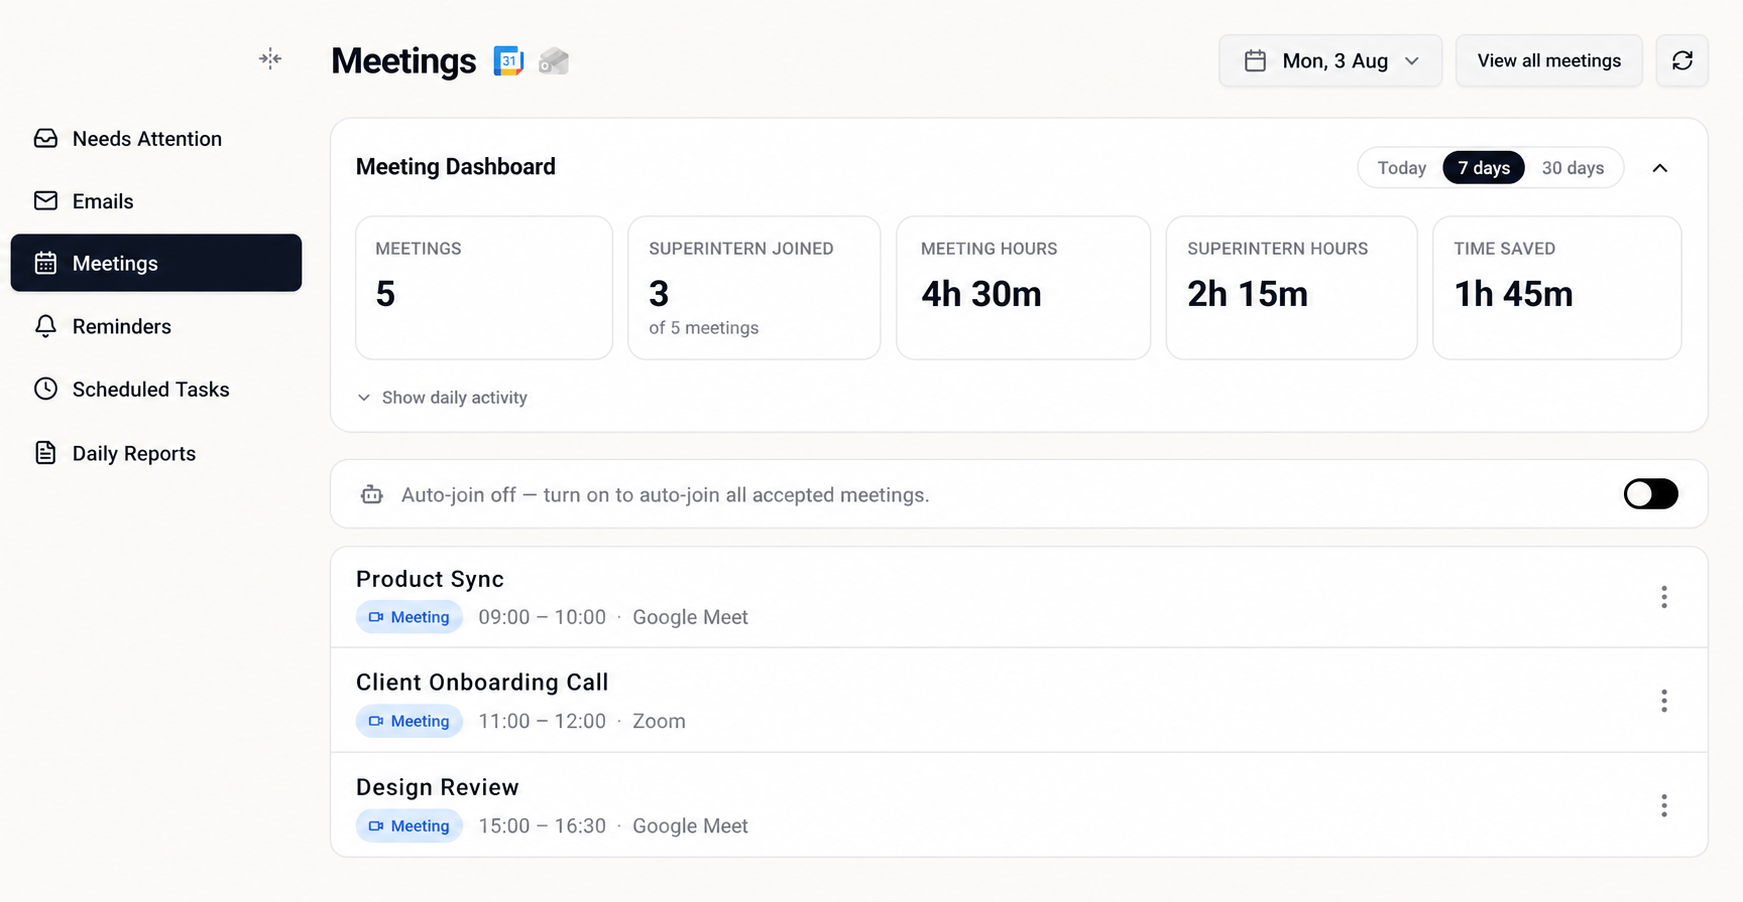Open options menu for Design Review

1664,806
